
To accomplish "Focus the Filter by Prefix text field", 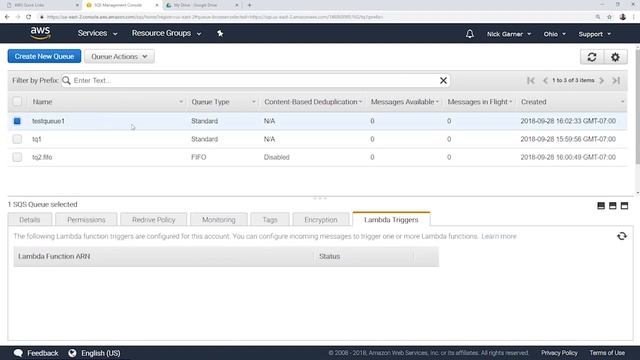I will (x=255, y=80).
